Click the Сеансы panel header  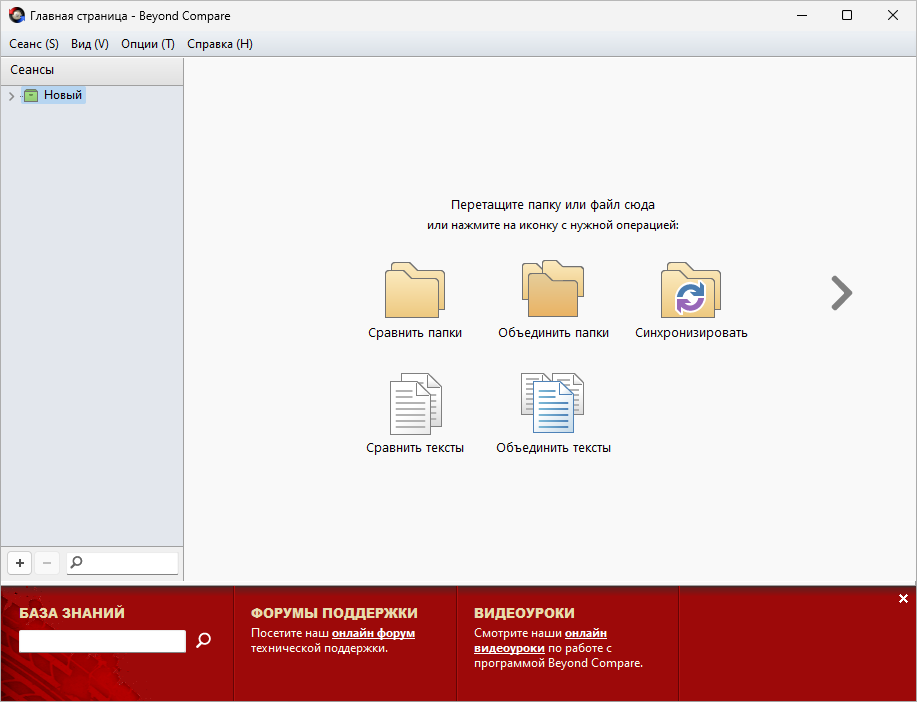click(x=92, y=70)
